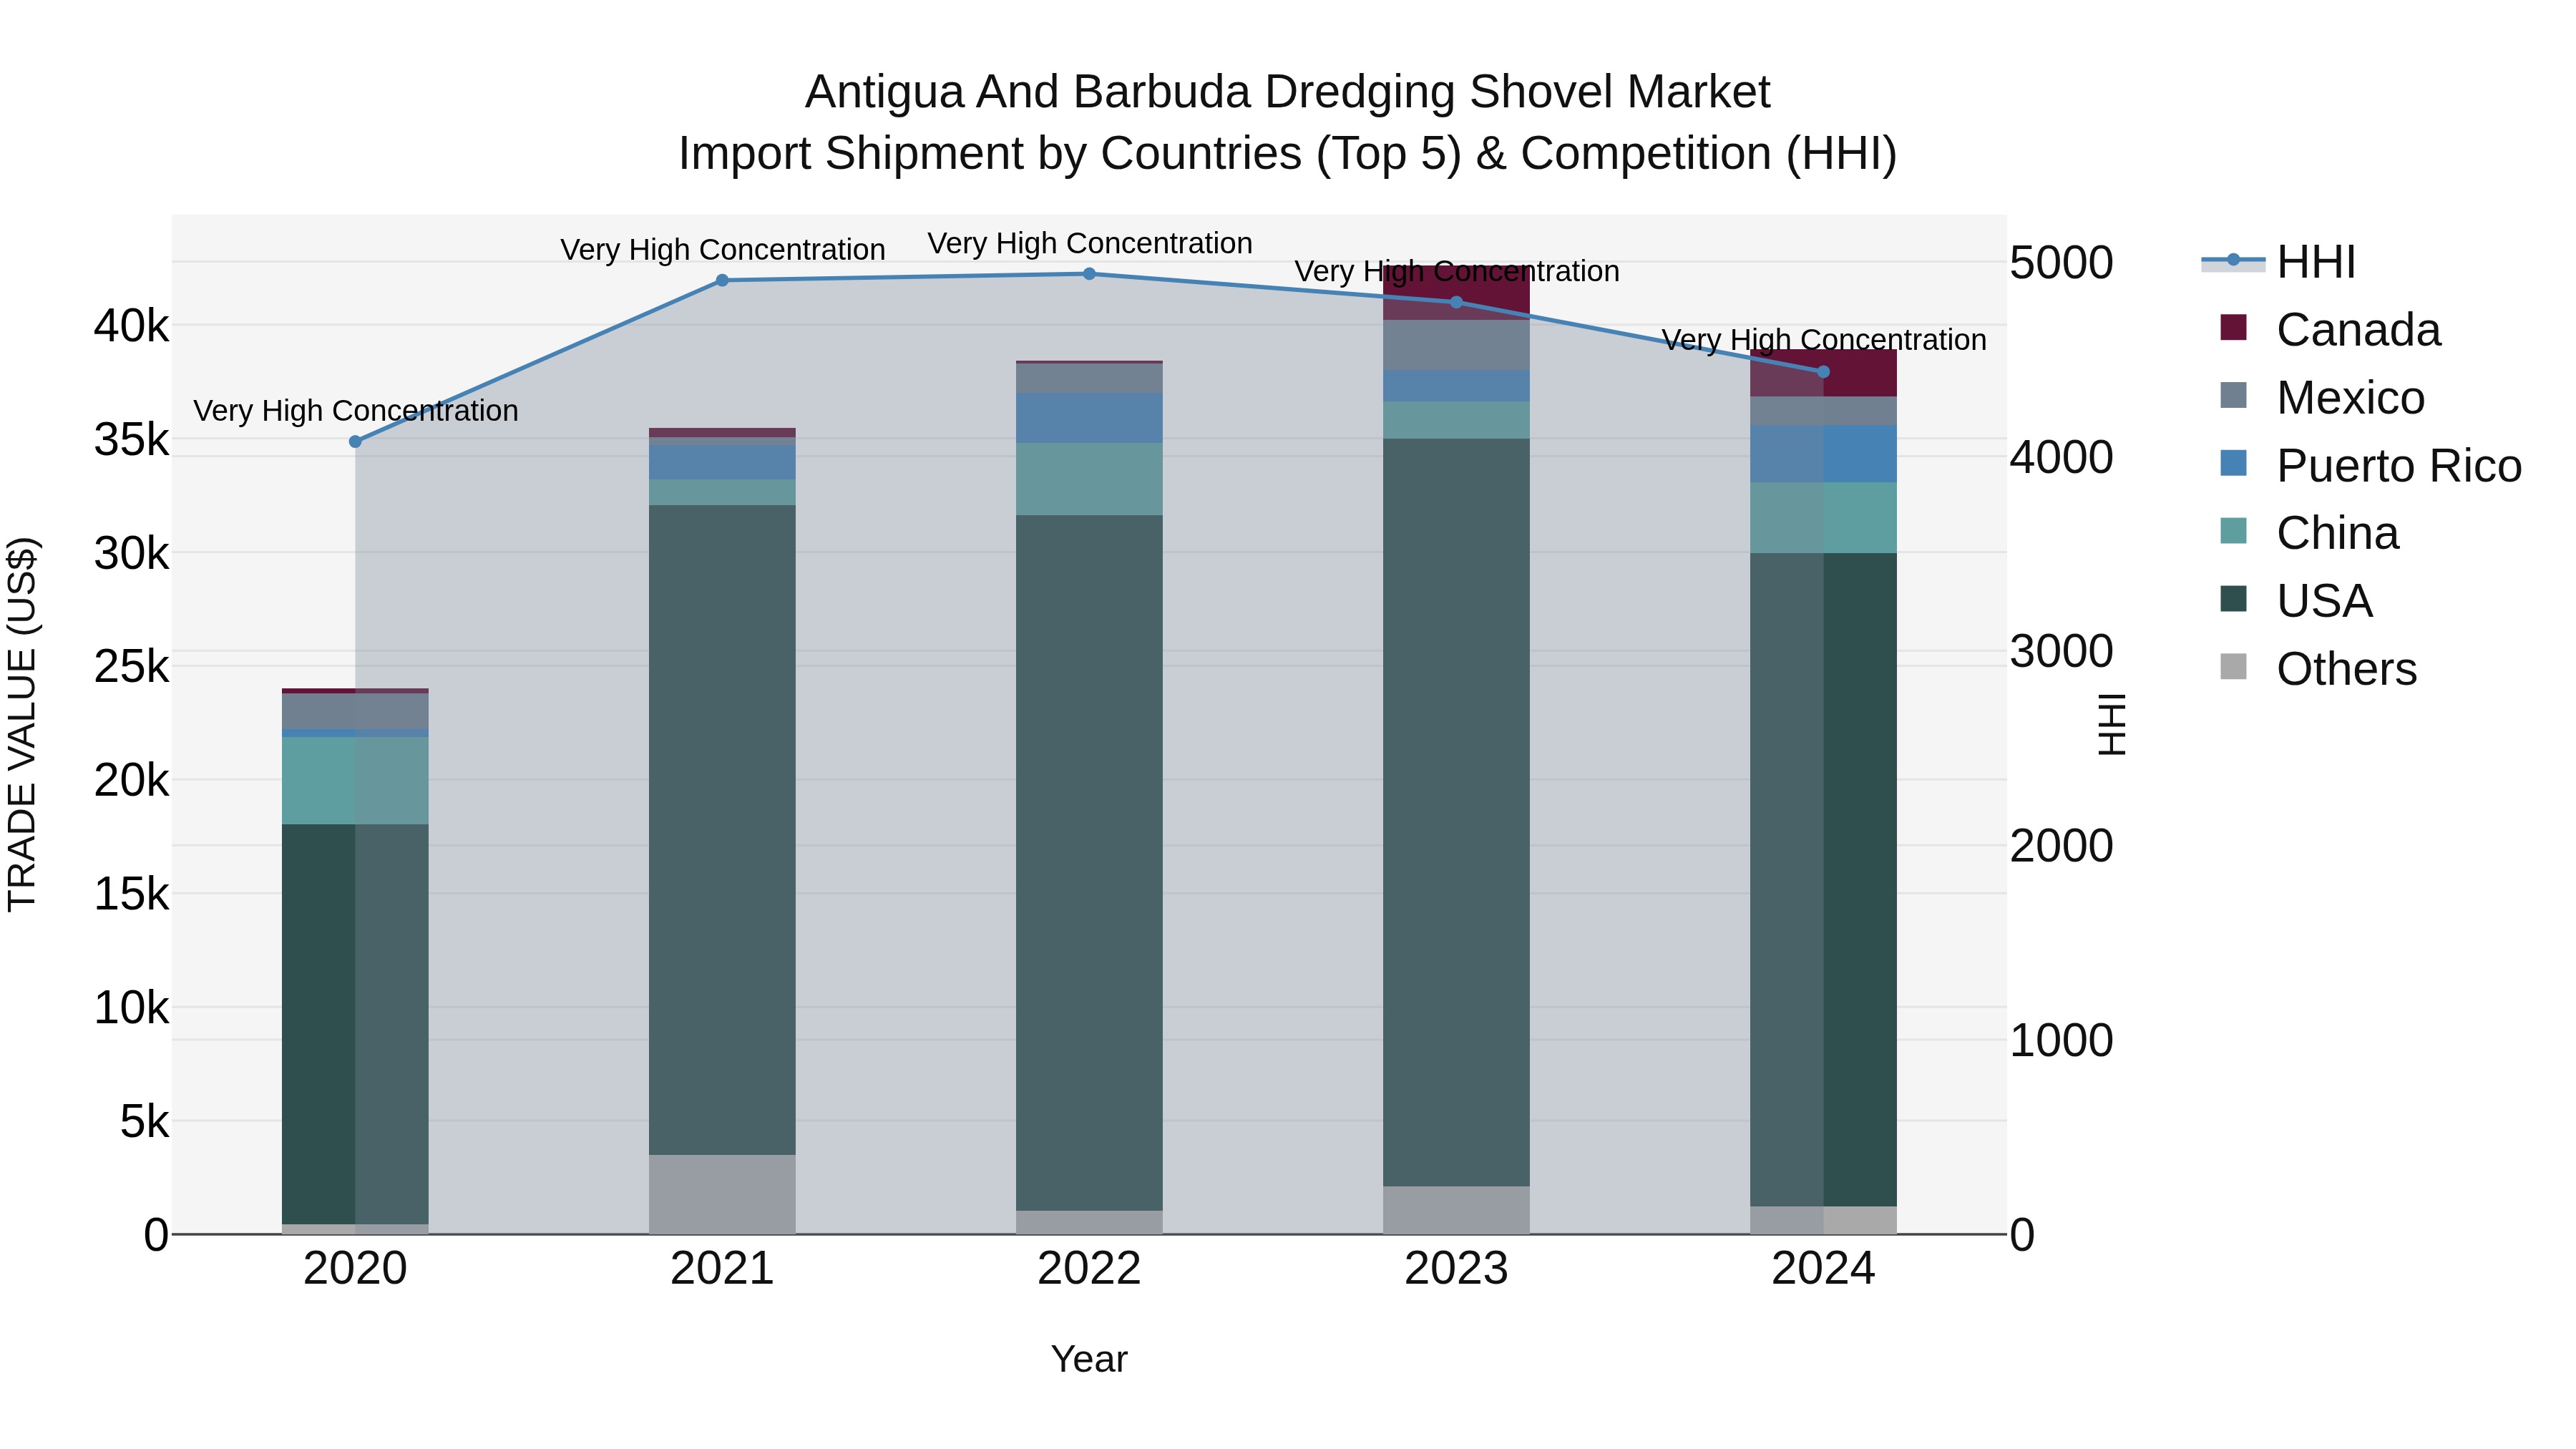Screen dimensions: 2576x1449
Task: Click the USA dark green legend swatch
Action: point(2233,599)
